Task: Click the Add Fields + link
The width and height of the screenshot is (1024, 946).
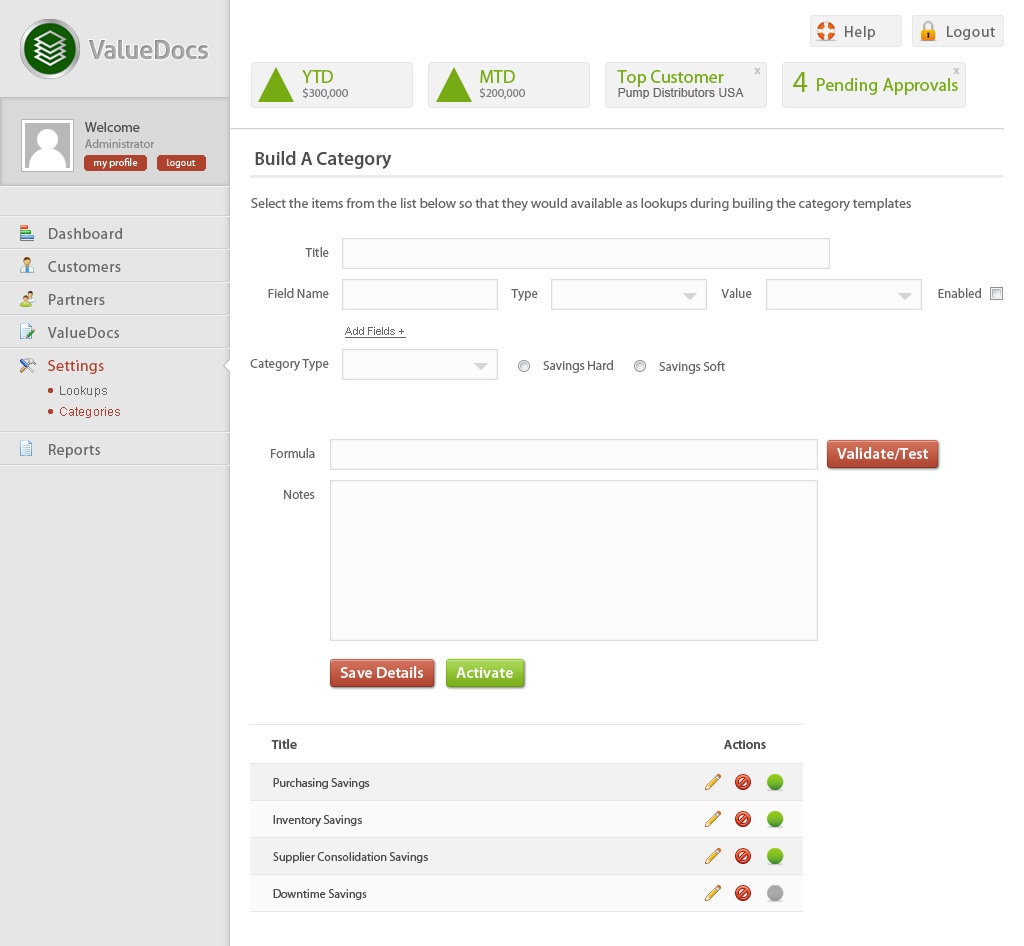Action: [375, 331]
